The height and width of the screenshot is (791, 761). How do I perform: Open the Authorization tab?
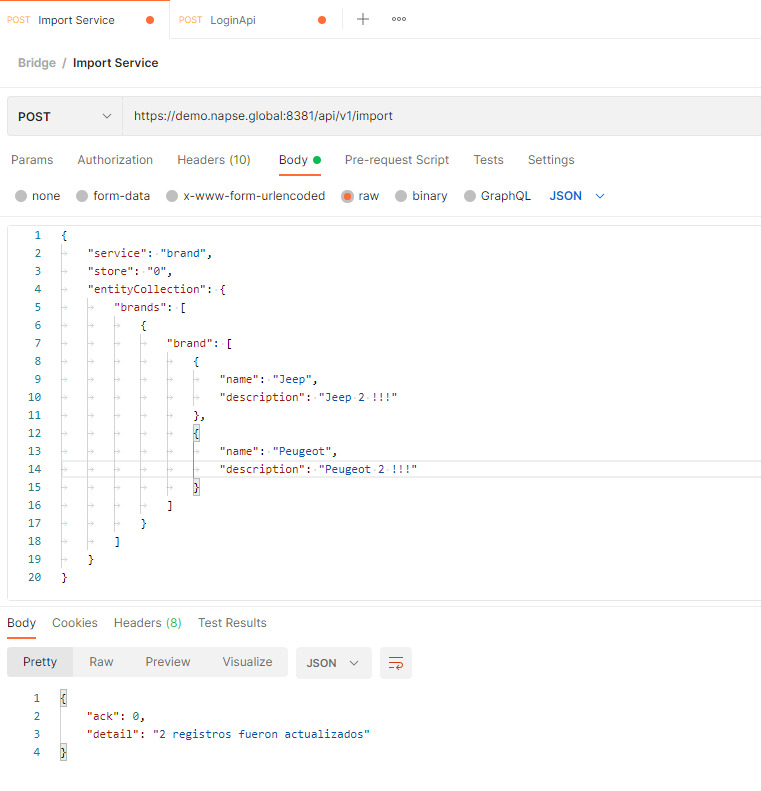coord(115,160)
